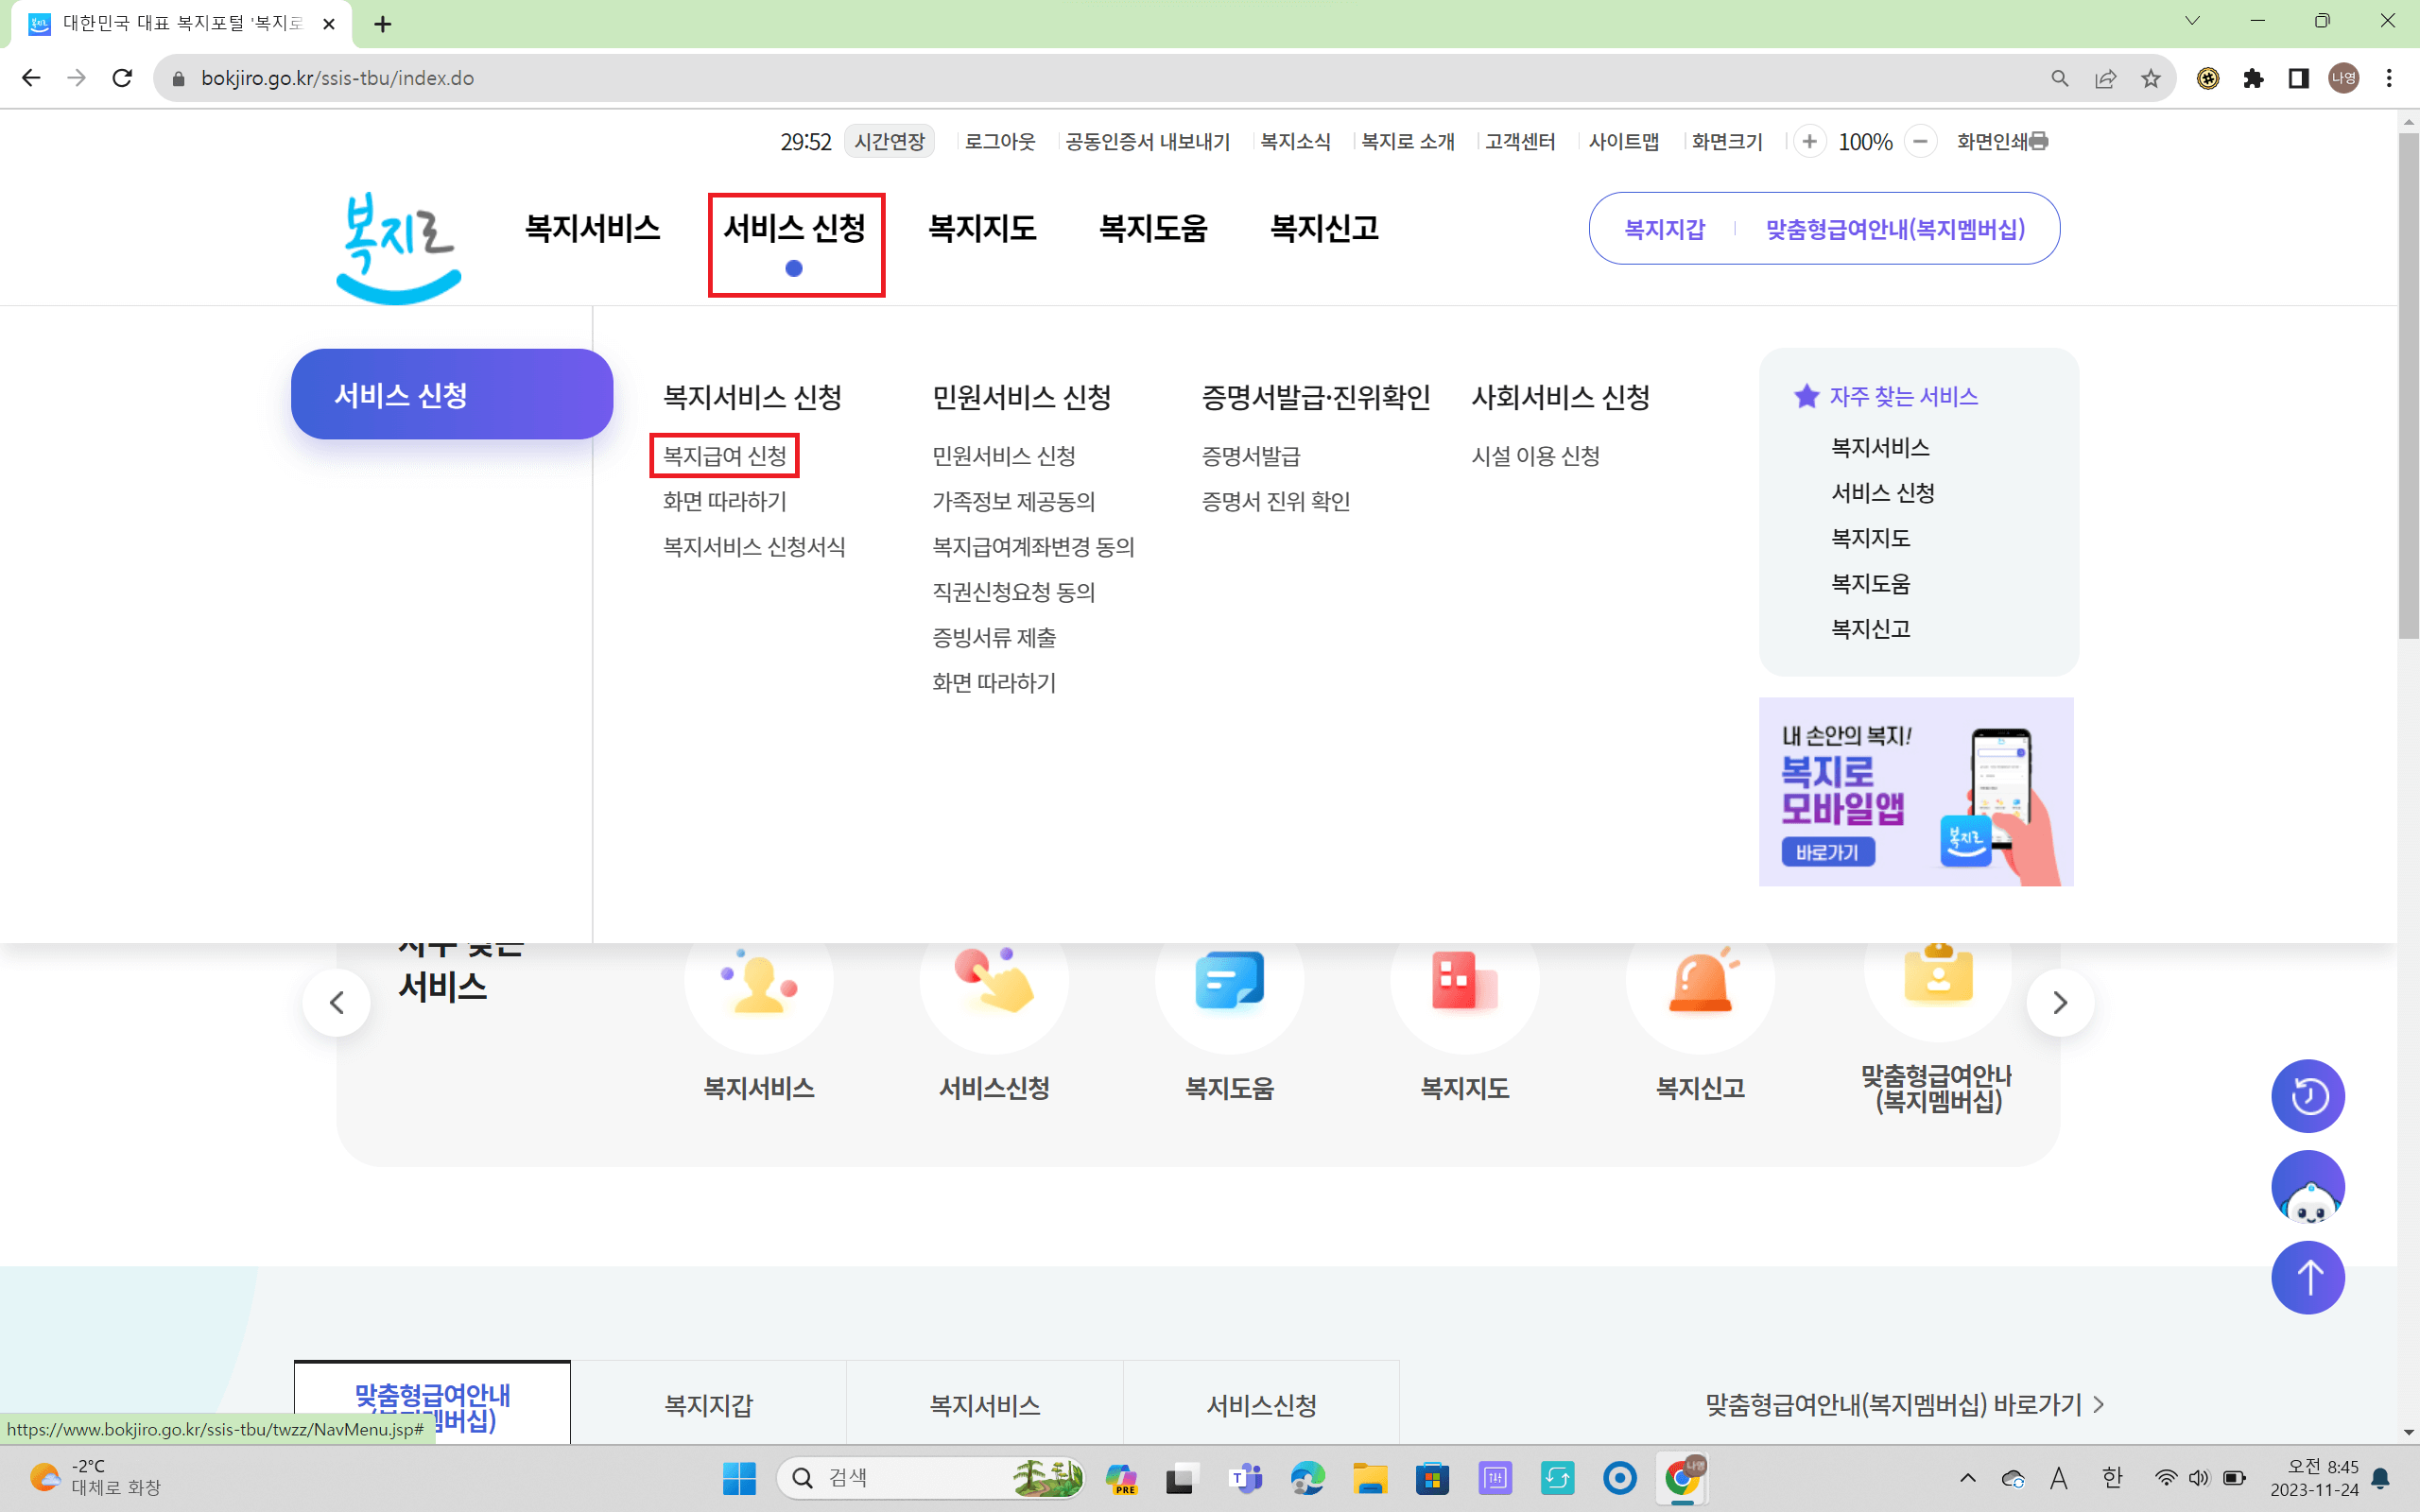Click the 화면인쇄 printer icon
Image resolution: width=2420 pixels, height=1512 pixels.
point(2040,142)
